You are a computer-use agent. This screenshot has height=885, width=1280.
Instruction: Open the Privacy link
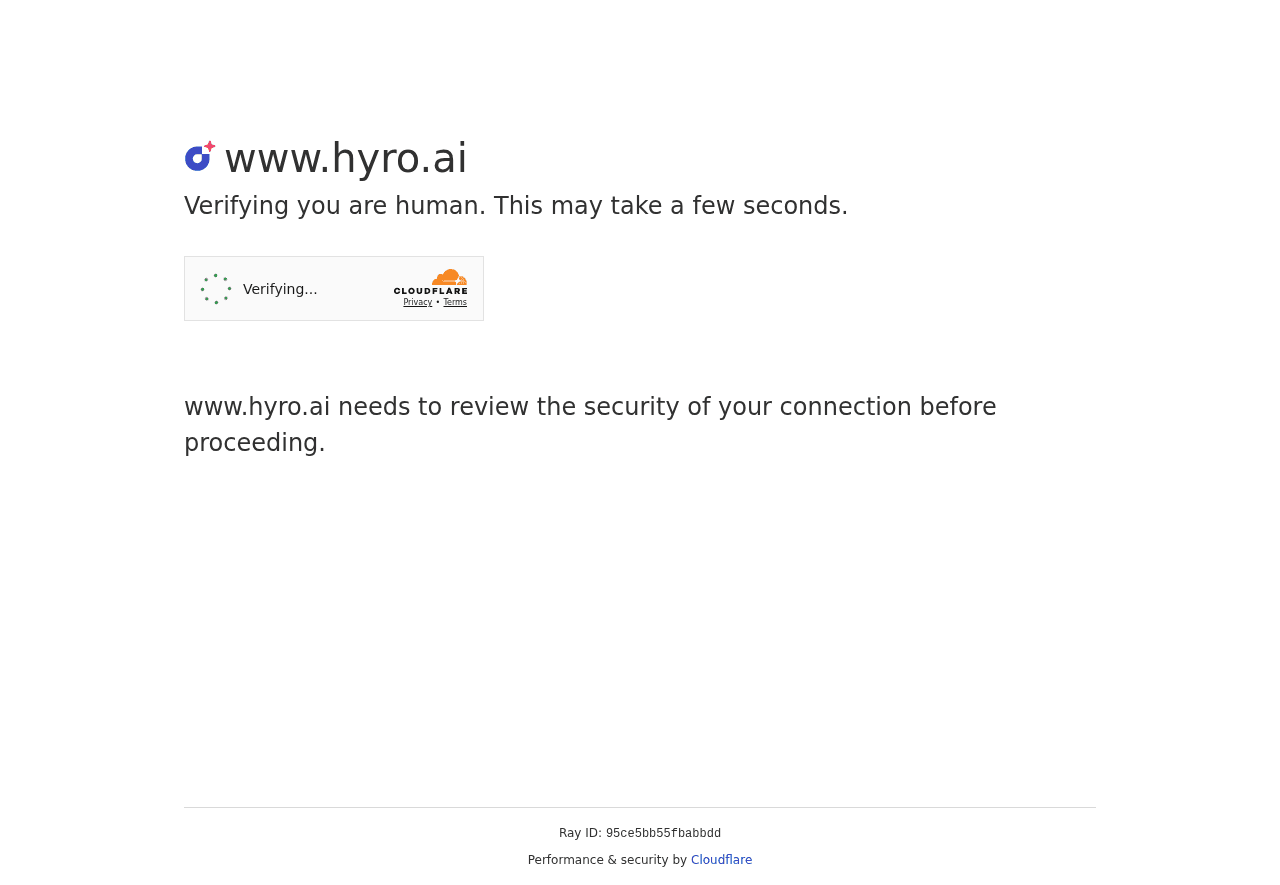click(417, 301)
